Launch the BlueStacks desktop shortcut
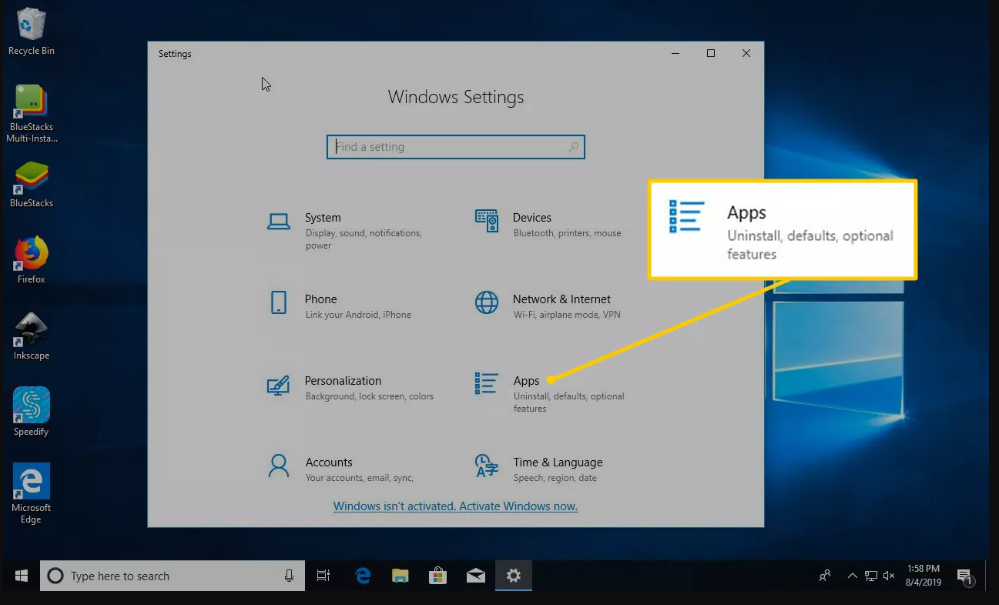Viewport: 999px width, 605px height. click(x=31, y=185)
